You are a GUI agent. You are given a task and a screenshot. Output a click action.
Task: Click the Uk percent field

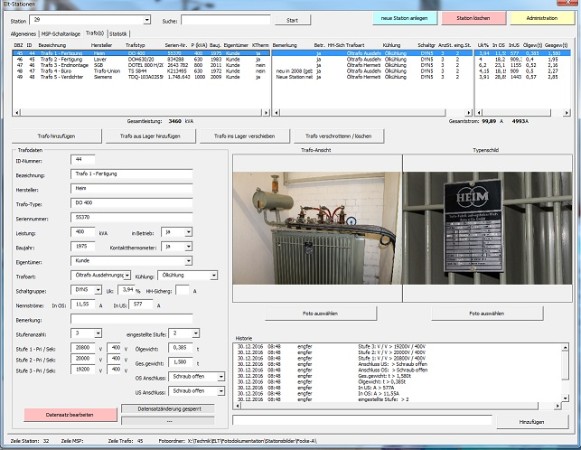tap(126, 290)
